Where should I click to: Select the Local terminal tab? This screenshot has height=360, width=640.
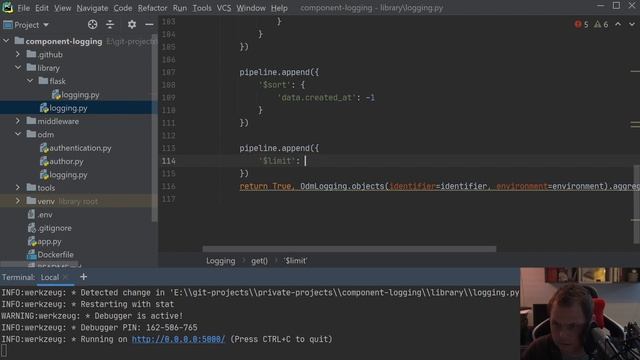[x=50, y=277]
